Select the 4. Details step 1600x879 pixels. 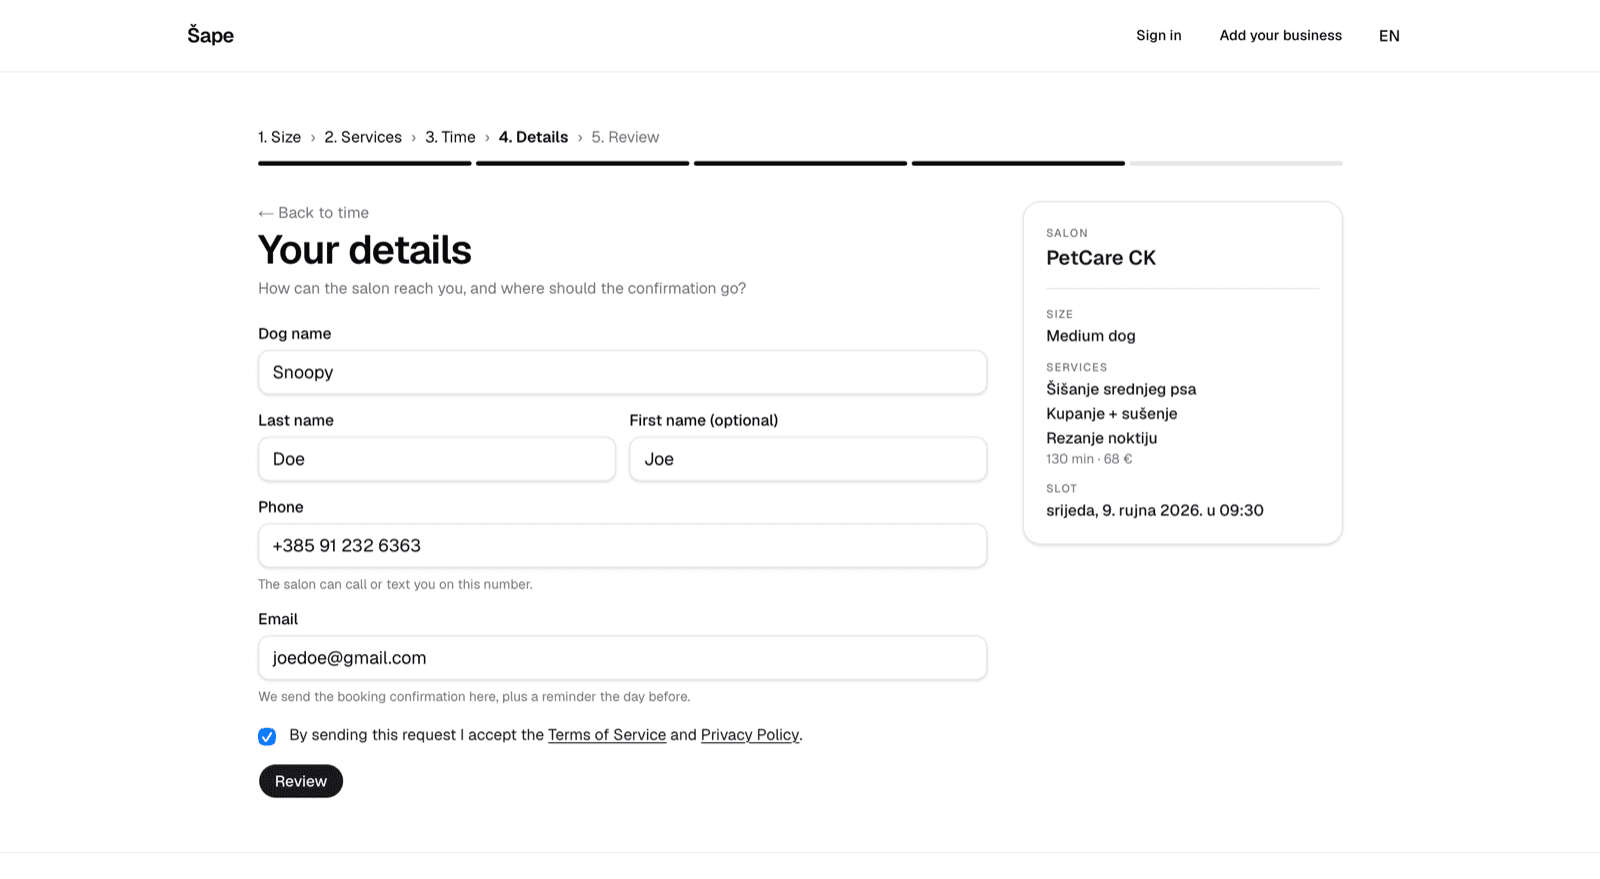coord(533,137)
